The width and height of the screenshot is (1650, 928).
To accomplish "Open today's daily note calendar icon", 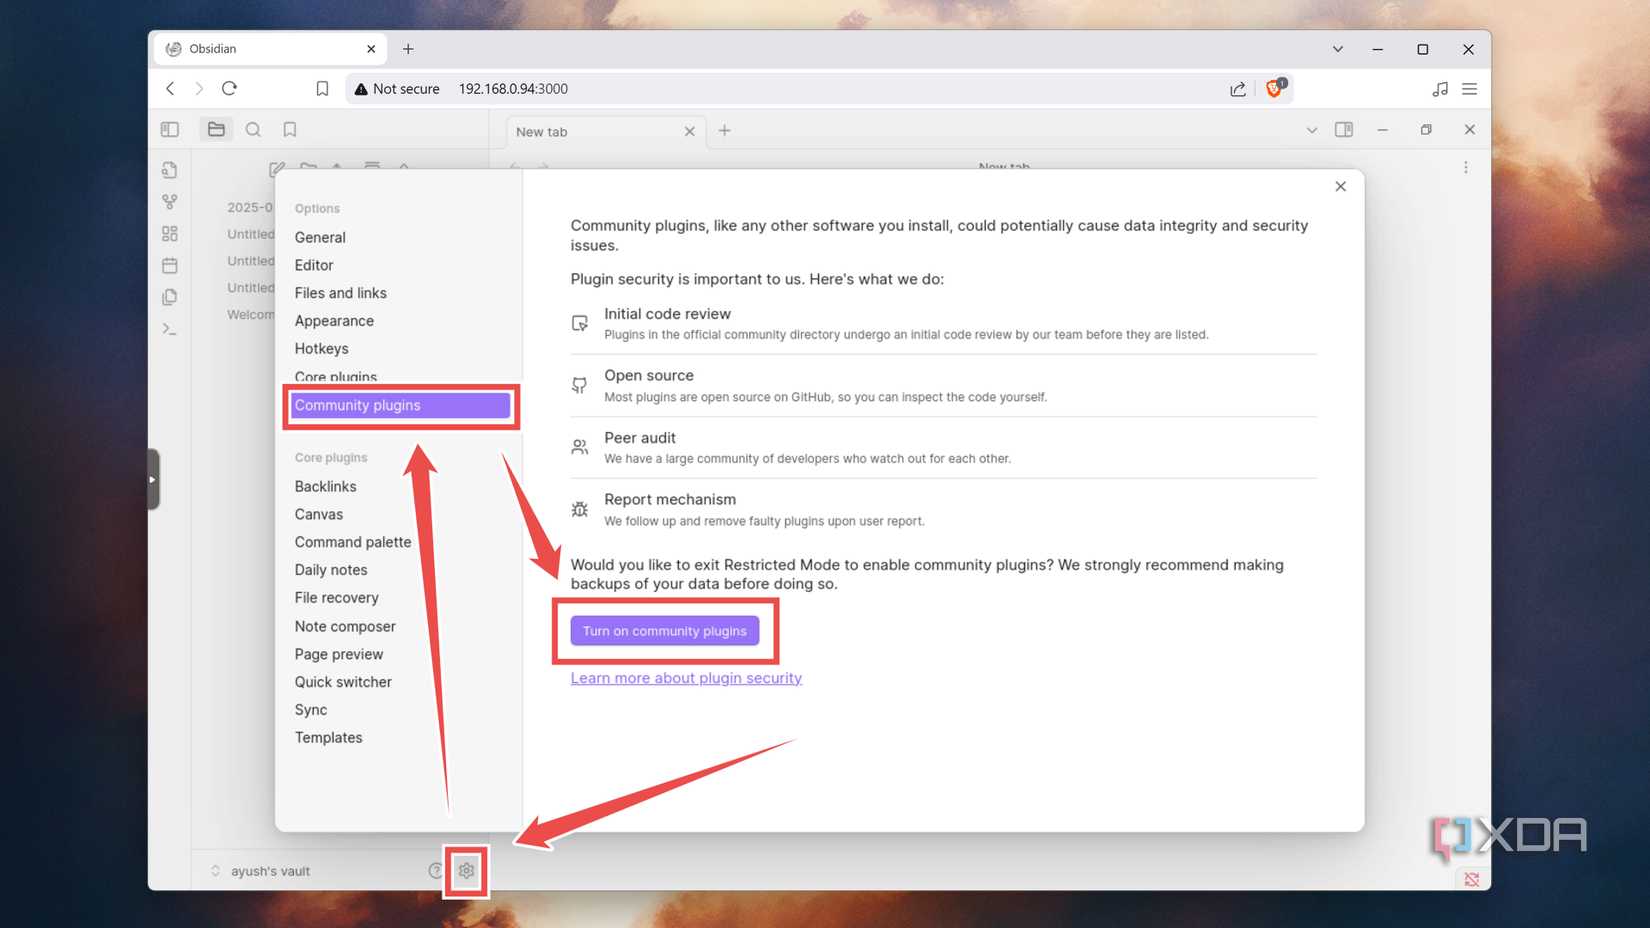I will tap(170, 266).
